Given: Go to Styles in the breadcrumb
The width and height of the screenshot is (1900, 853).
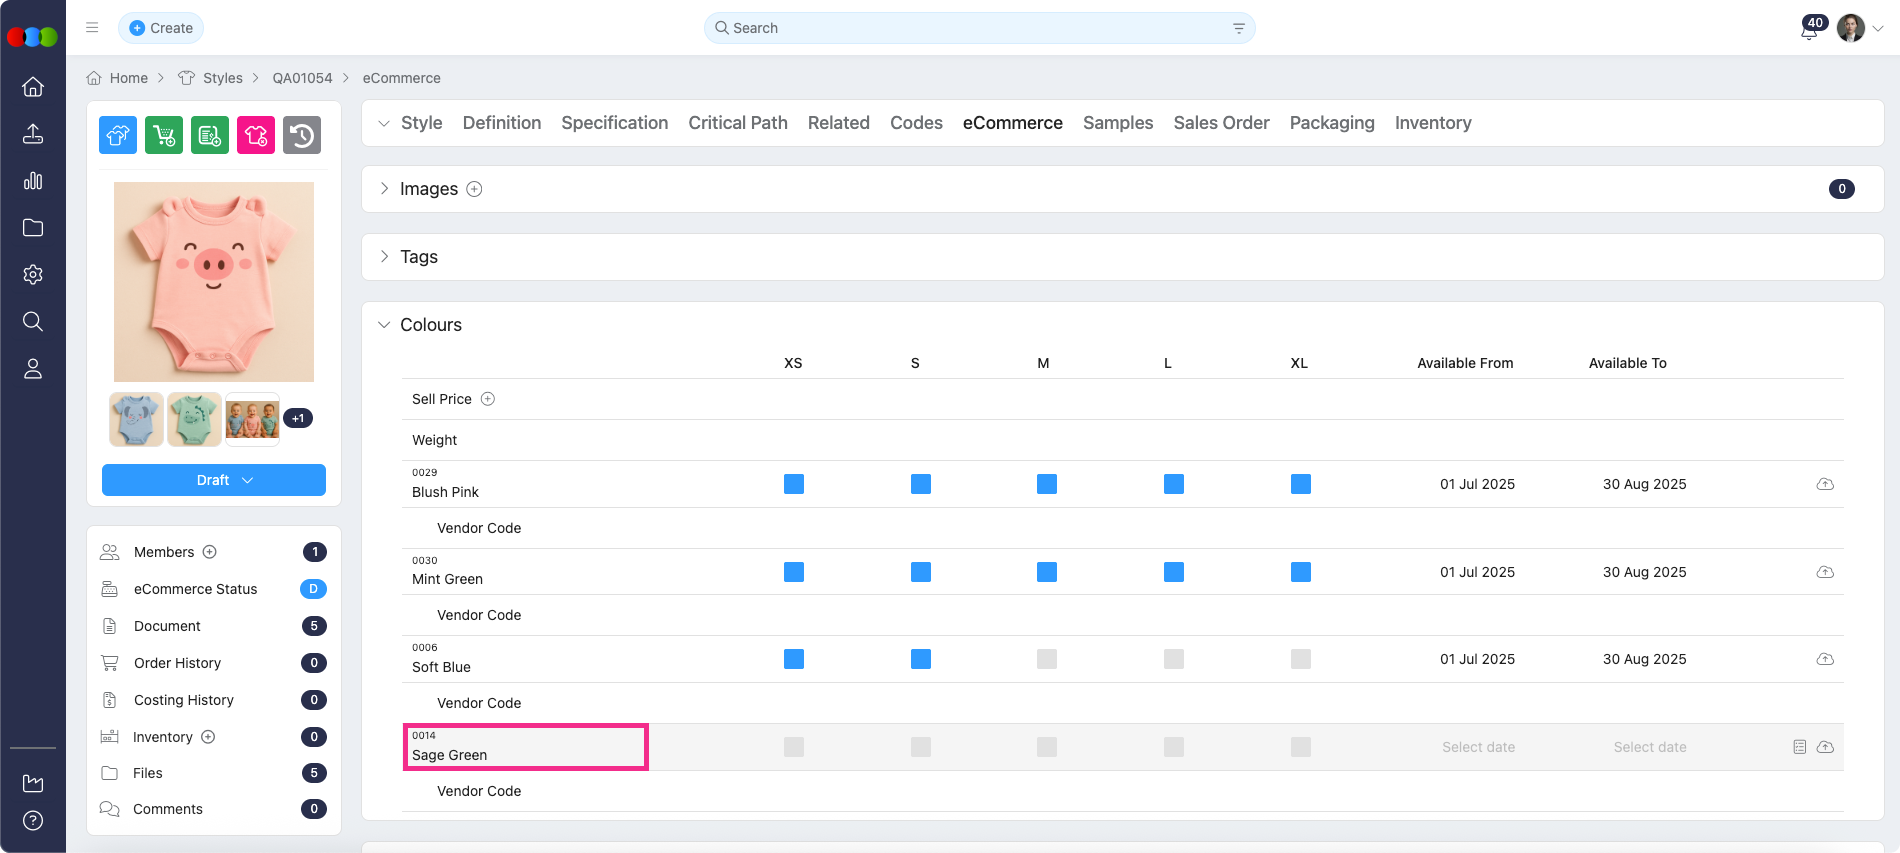Looking at the screenshot, I should click(222, 78).
